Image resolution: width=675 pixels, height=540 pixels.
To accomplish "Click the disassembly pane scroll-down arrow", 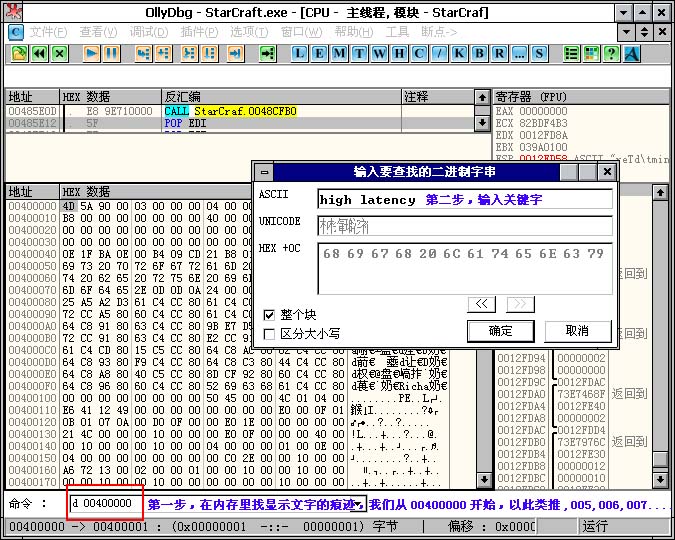I will [482, 123].
